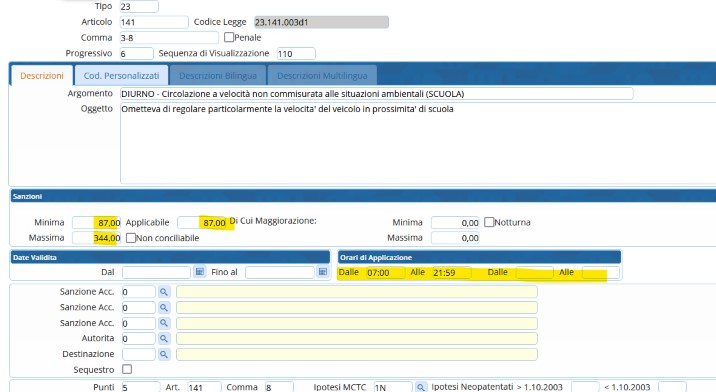The height and width of the screenshot is (392, 716).
Task: Click the < 1.10.2003 field
Action: tap(672, 387)
